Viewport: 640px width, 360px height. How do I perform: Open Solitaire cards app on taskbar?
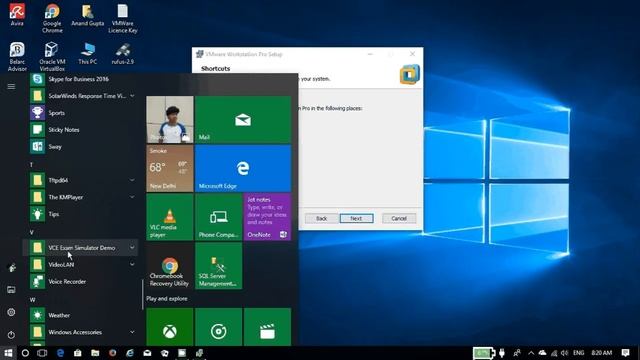(164, 353)
